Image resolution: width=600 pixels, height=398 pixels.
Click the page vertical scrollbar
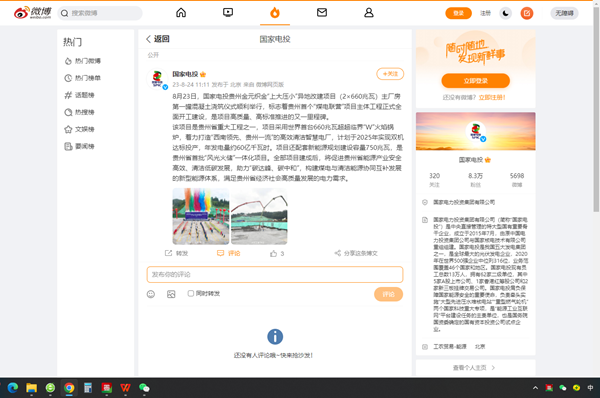click(596, 107)
